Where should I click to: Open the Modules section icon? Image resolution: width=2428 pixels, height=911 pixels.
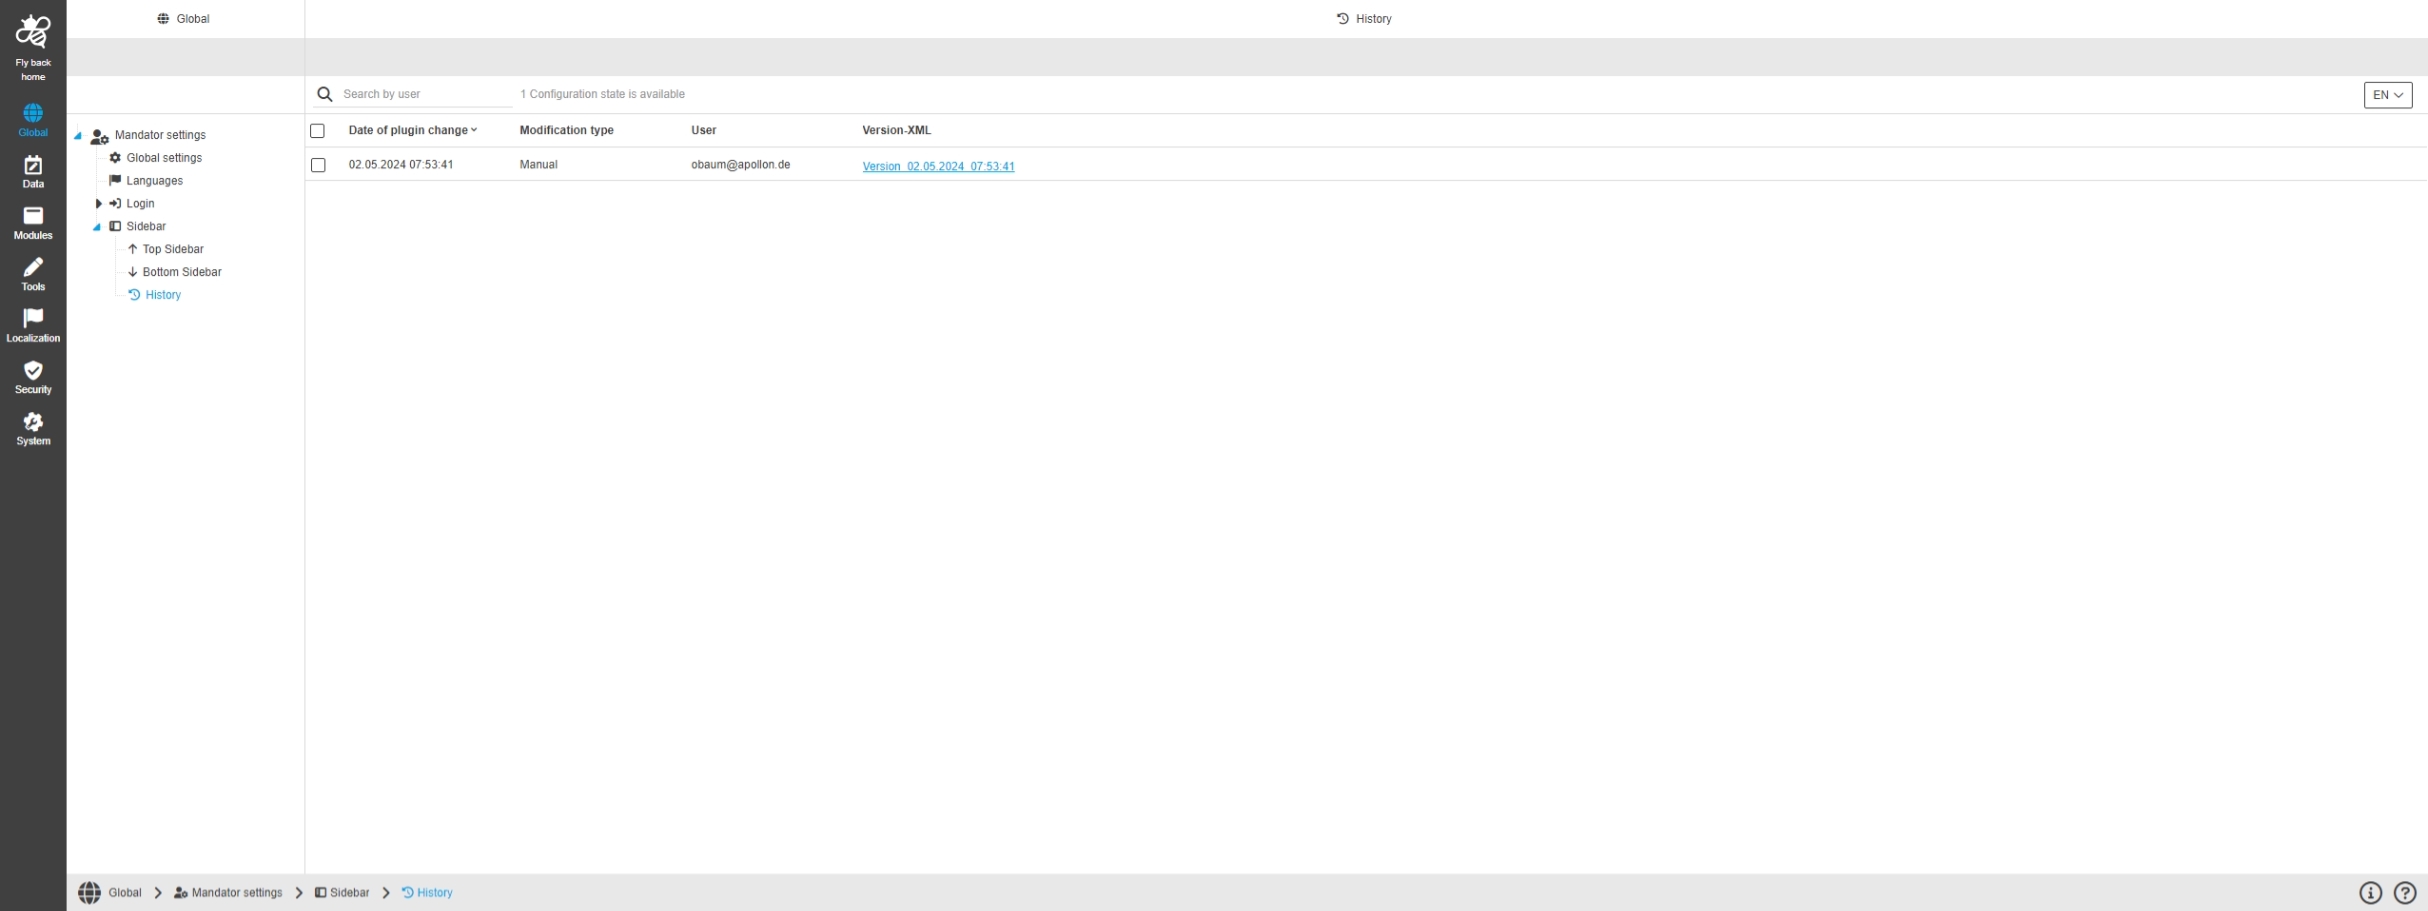tap(33, 216)
